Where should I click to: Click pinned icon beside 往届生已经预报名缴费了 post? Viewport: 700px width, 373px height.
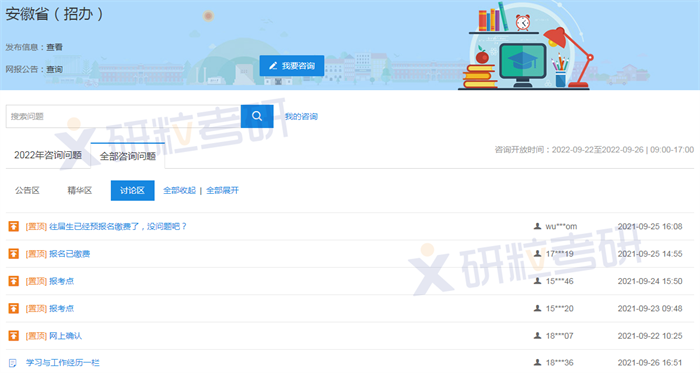pos(14,226)
